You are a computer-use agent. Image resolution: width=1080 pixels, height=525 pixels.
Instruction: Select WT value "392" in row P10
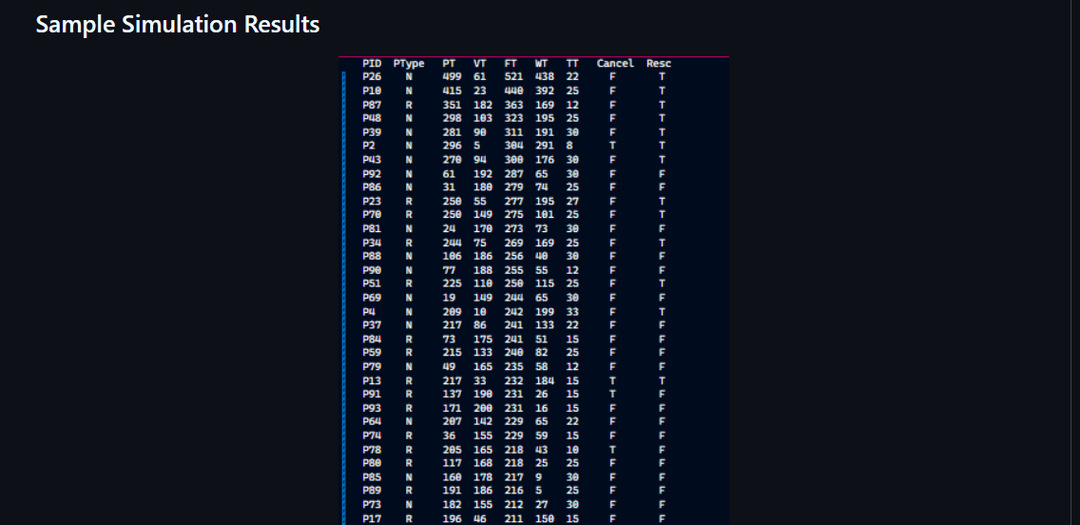click(x=545, y=90)
